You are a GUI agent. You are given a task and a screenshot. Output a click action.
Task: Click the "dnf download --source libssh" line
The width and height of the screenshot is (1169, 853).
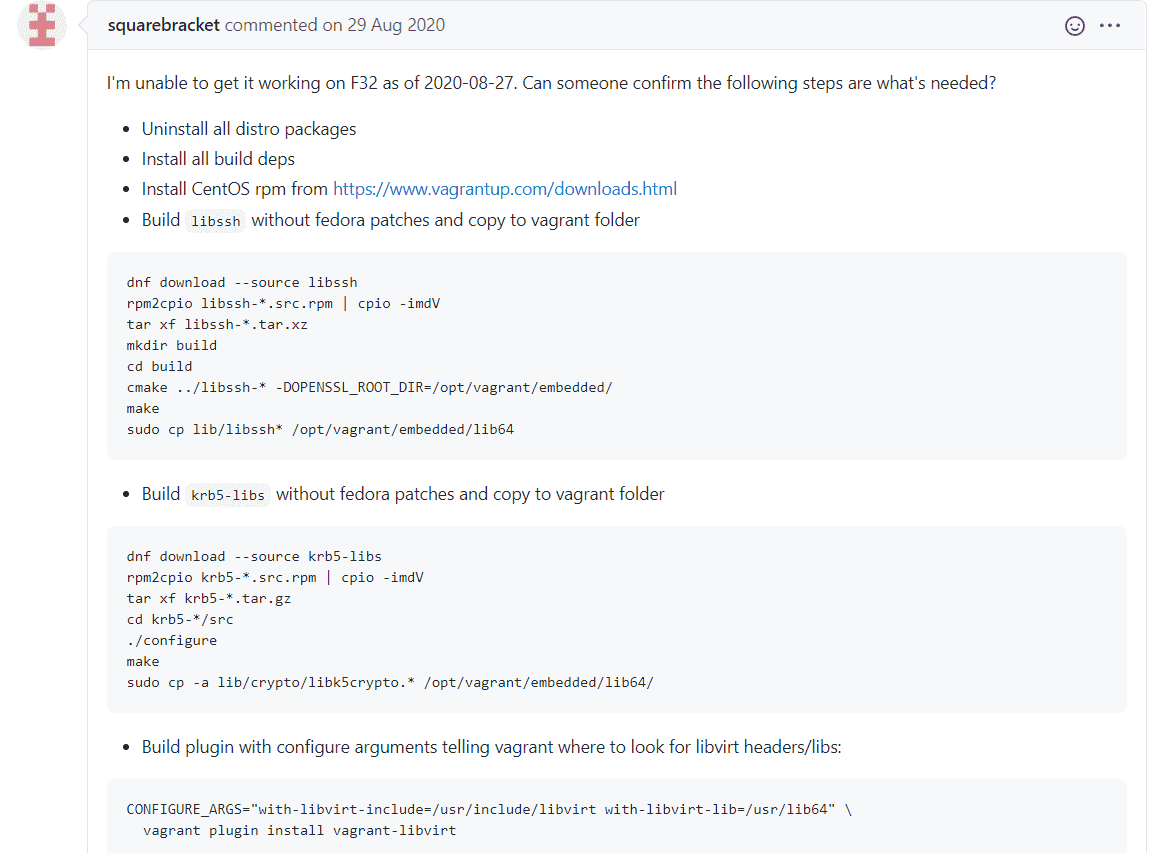(x=242, y=282)
